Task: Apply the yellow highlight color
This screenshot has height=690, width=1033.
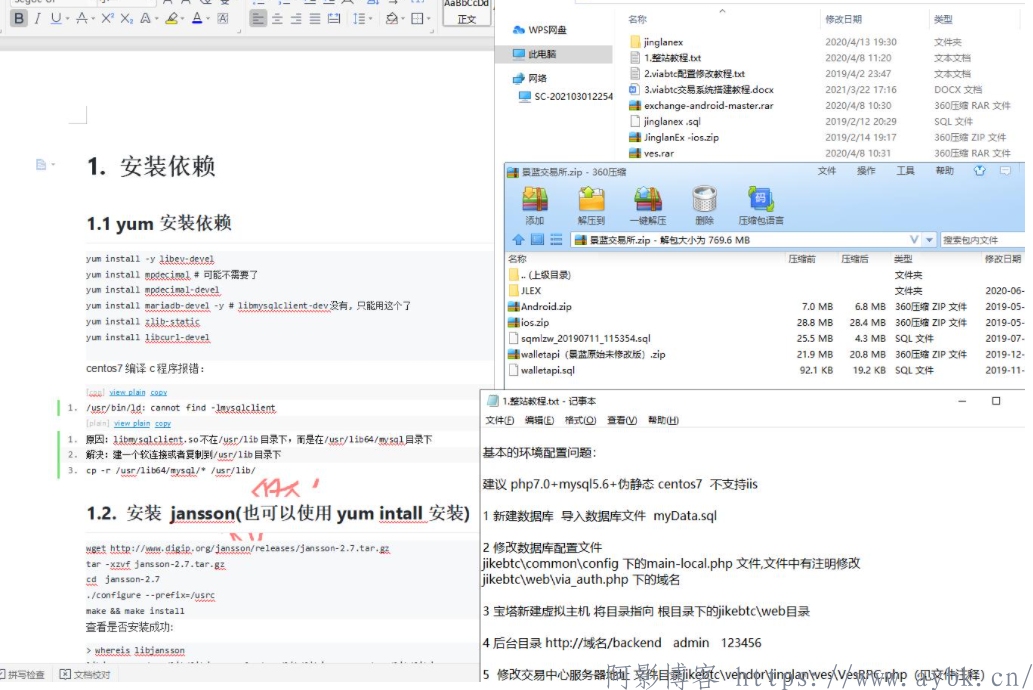Action: click(x=171, y=18)
